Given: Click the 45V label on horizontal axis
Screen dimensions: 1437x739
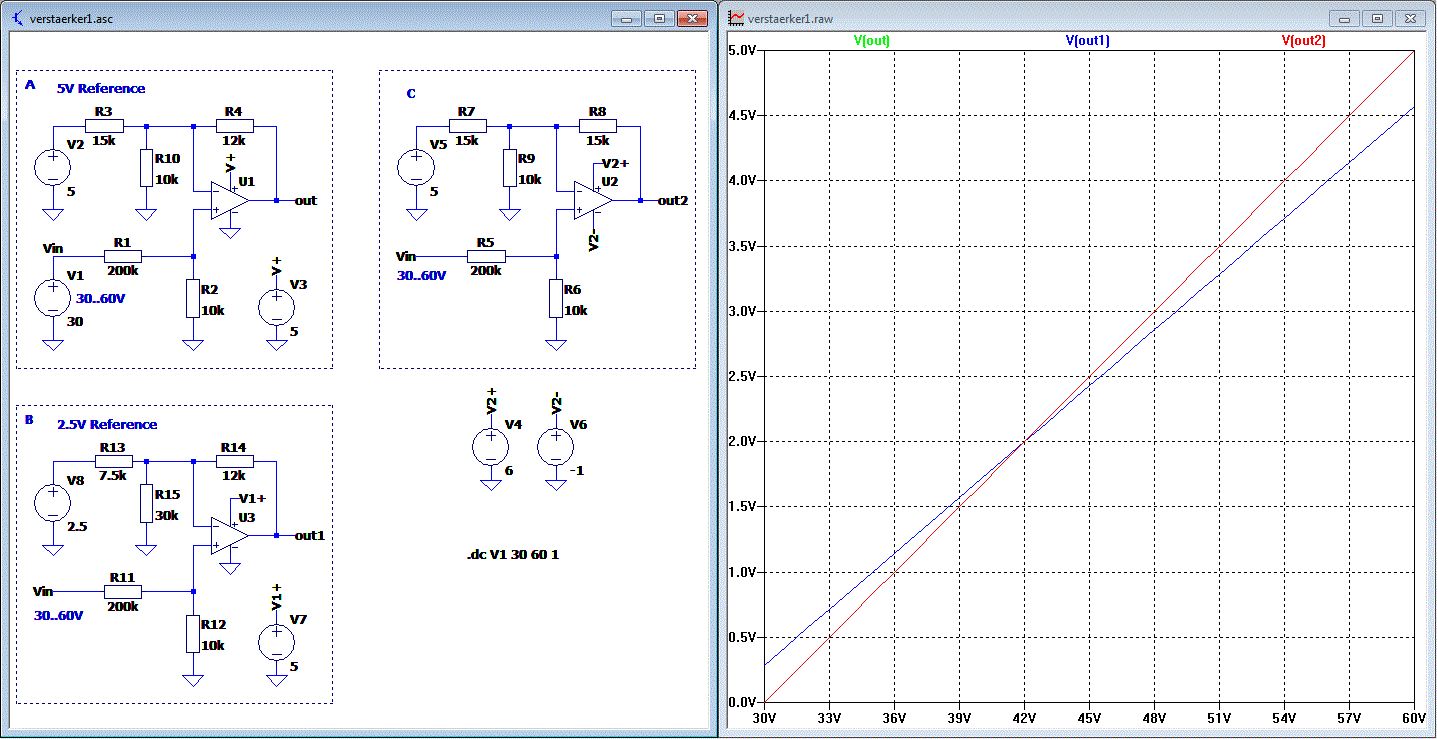Looking at the screenshot, I should pos(1089,718).
